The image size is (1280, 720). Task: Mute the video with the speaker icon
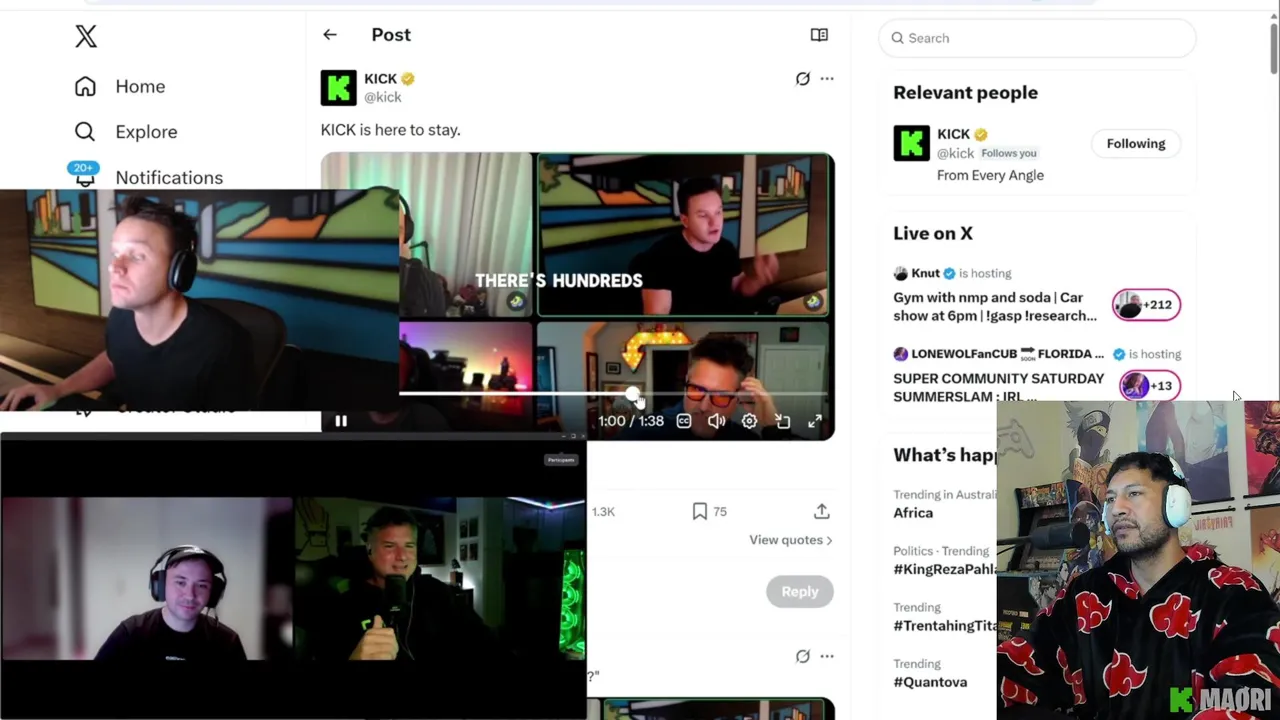click(717, 421)
